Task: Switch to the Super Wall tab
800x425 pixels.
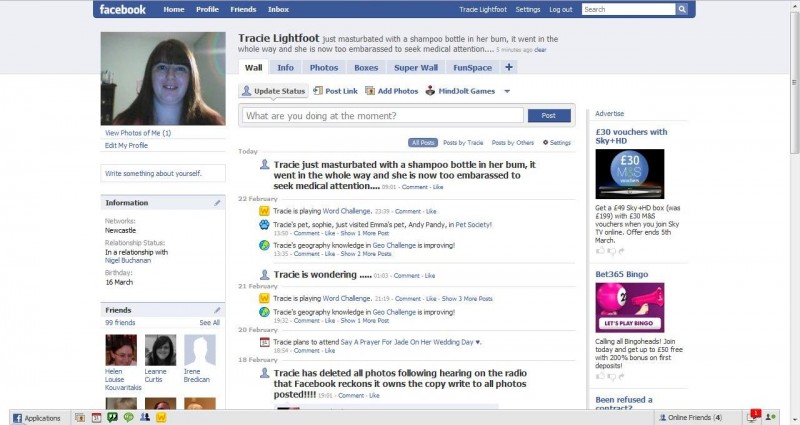Action: (416, 67)
